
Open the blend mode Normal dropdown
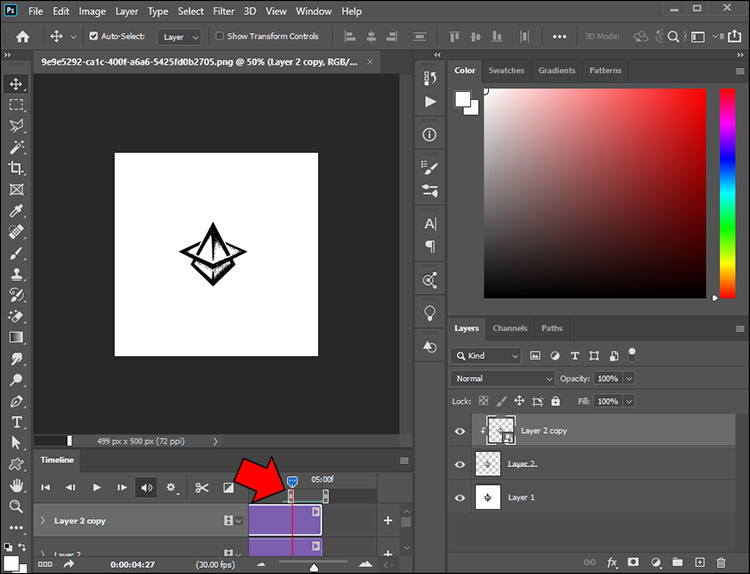point(502,379)
